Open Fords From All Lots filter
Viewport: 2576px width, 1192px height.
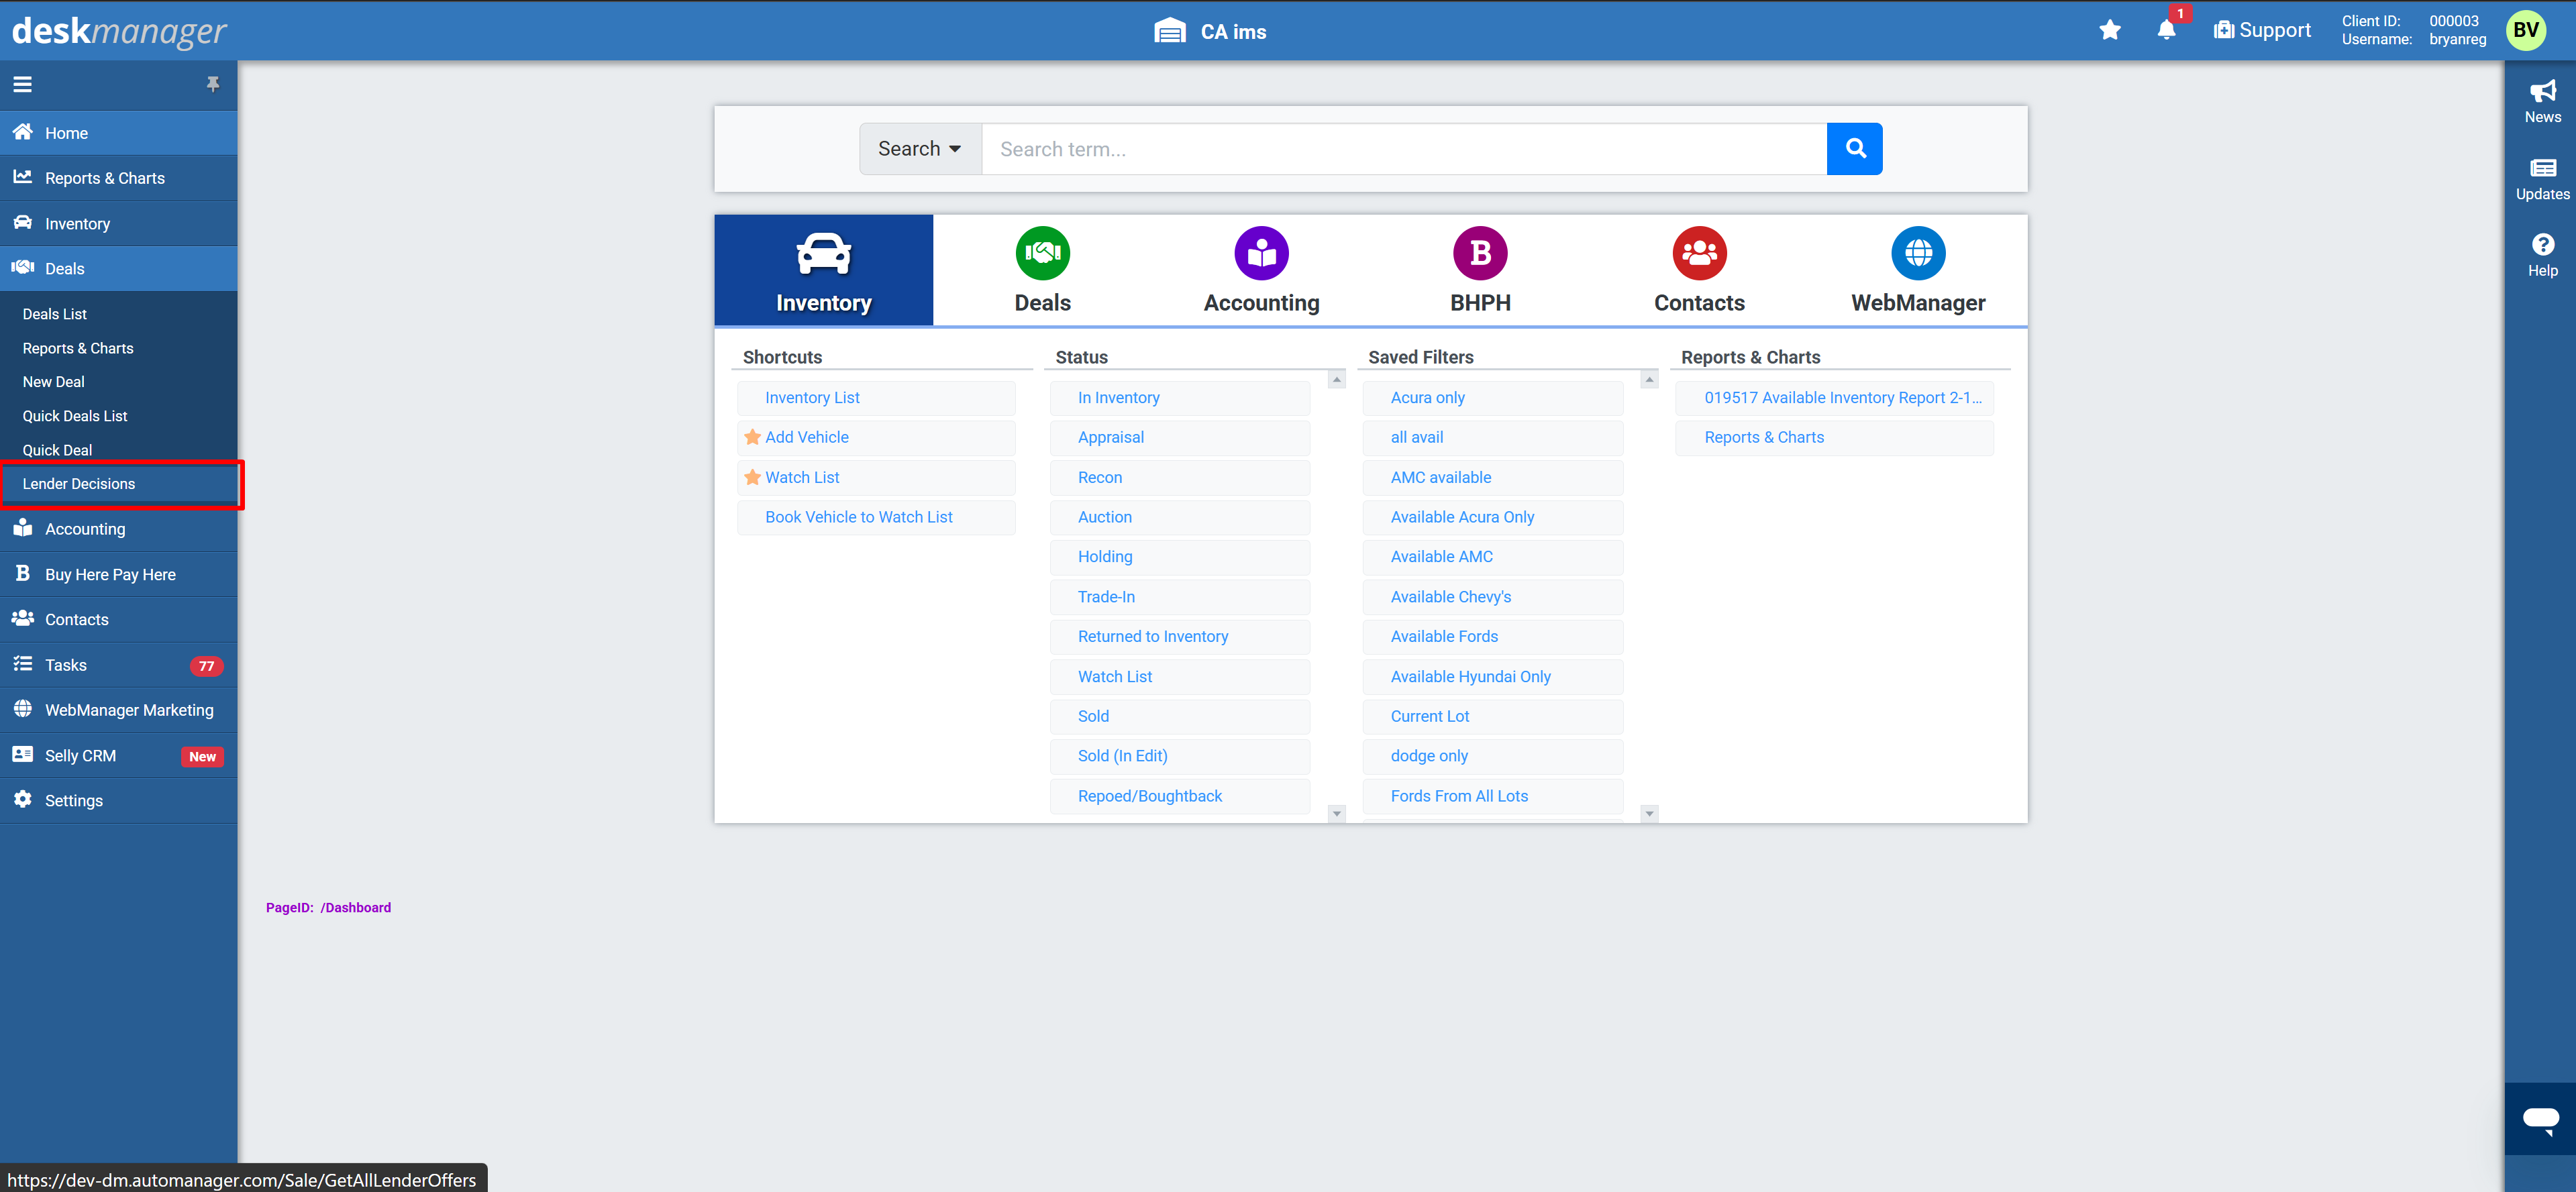click(1493, 796)
